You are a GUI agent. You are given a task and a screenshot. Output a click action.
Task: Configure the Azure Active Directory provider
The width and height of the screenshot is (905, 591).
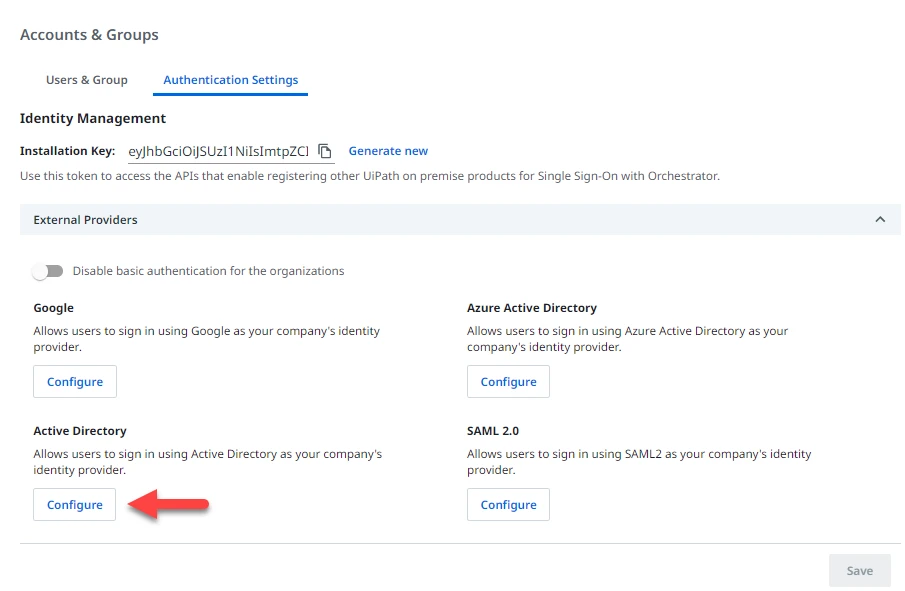508,381
